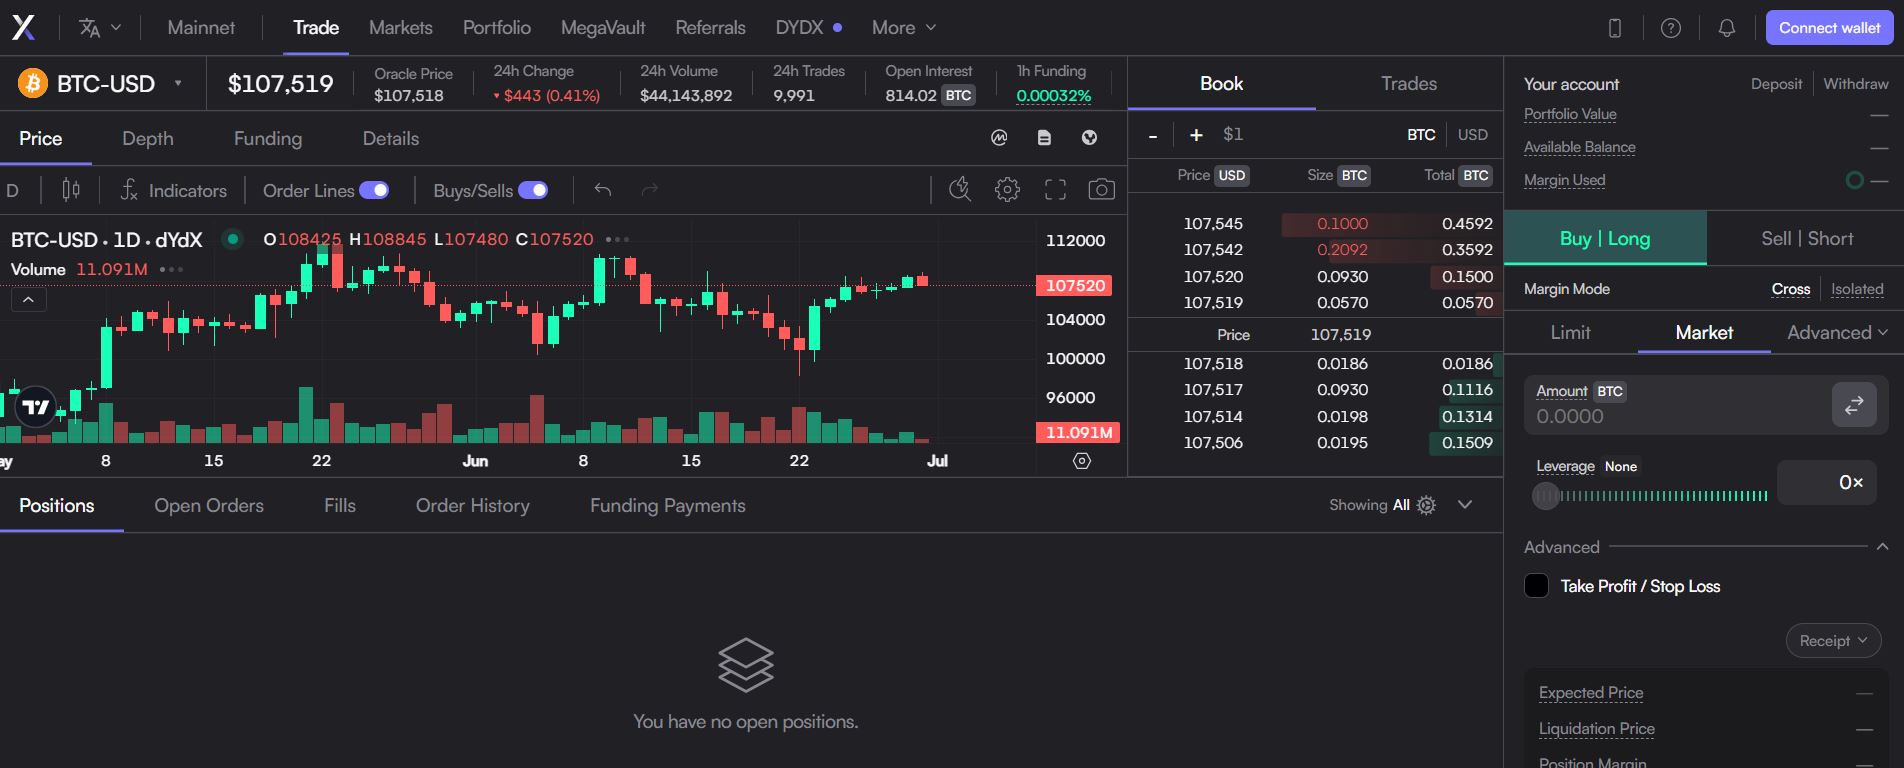Switch to the Trades tab
The image size is (1904, 768).
point(1409,84)
